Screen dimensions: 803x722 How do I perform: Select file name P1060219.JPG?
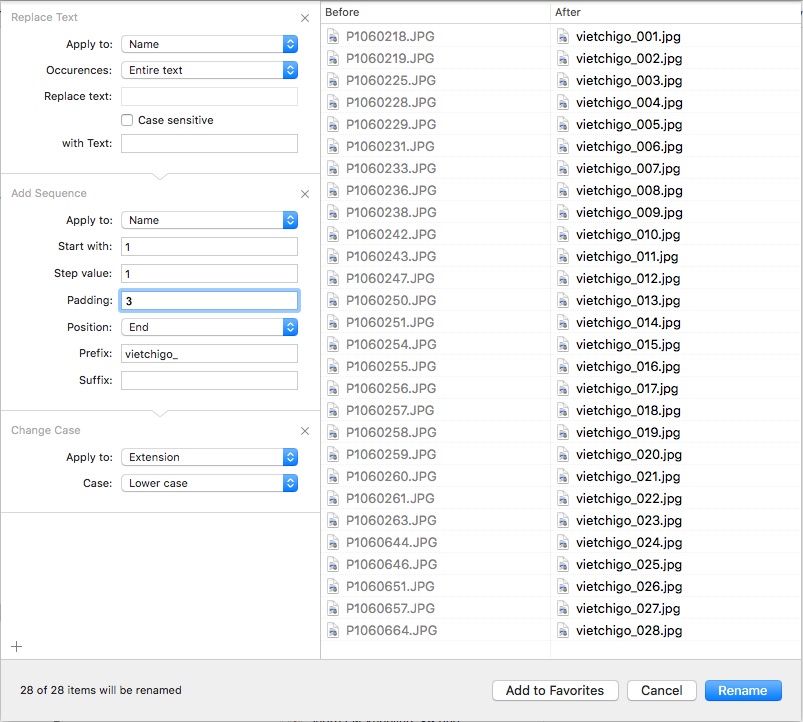pyautogui.click(x=390, y=58)
